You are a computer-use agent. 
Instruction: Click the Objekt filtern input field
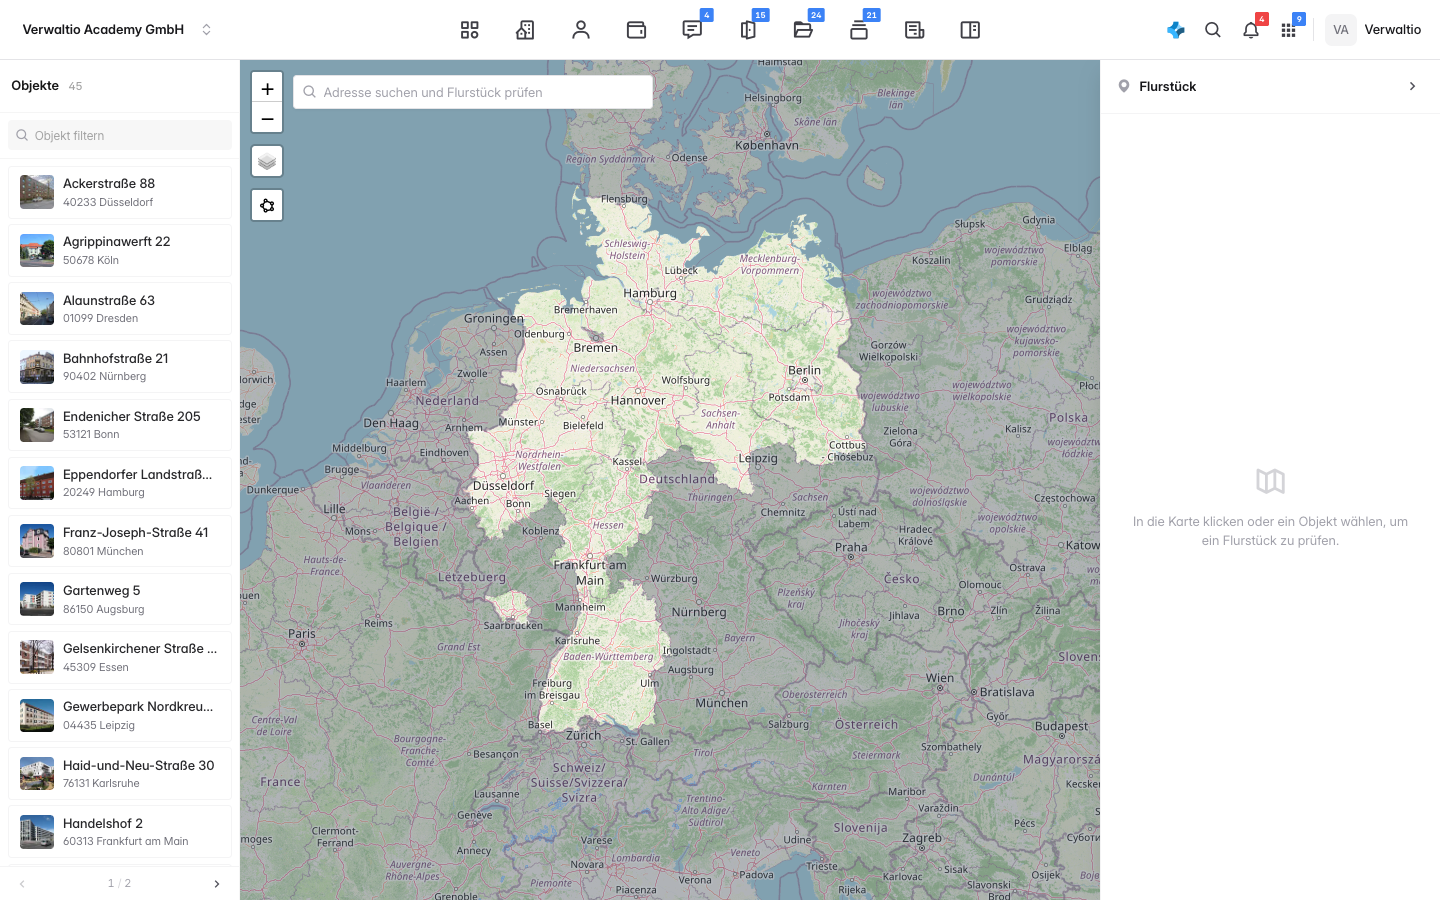[120, 135]
